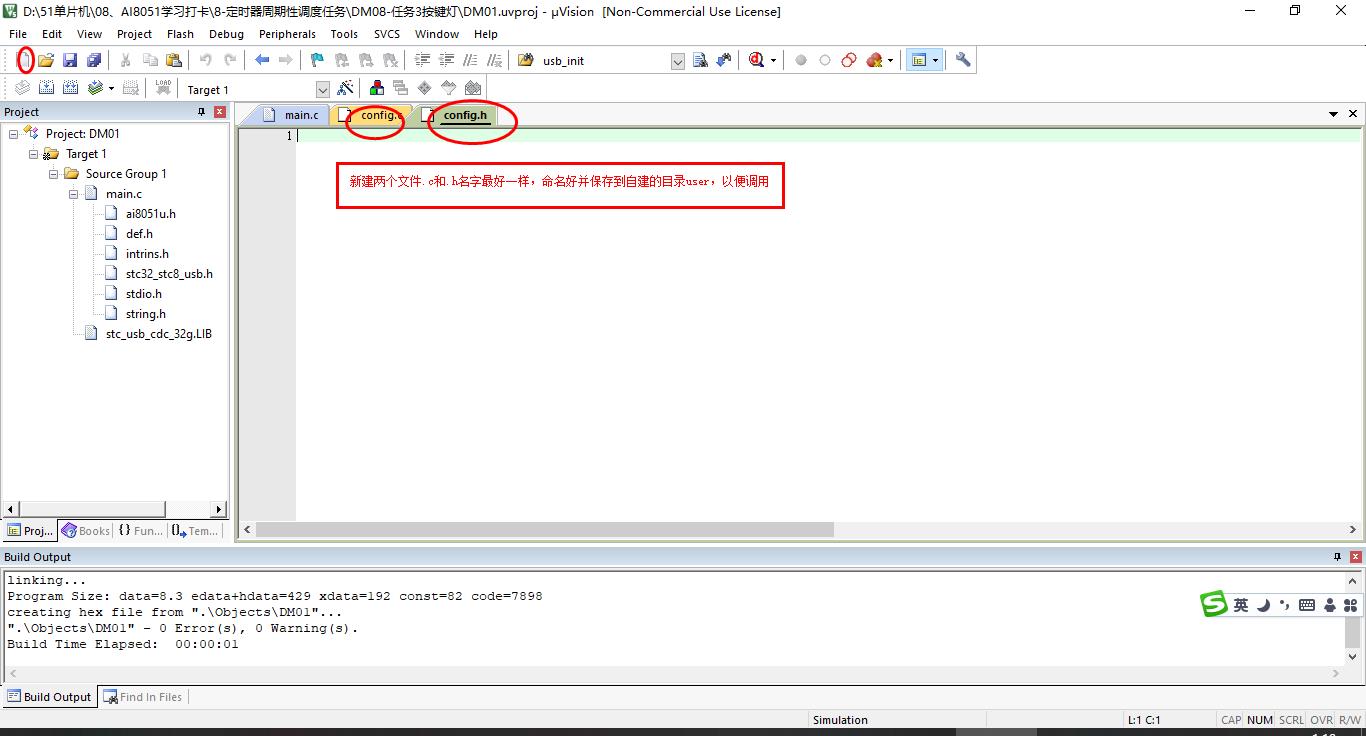Click the Save All icon
The height and width of the screenshot is (736, 1366).
tap(94, 60)
